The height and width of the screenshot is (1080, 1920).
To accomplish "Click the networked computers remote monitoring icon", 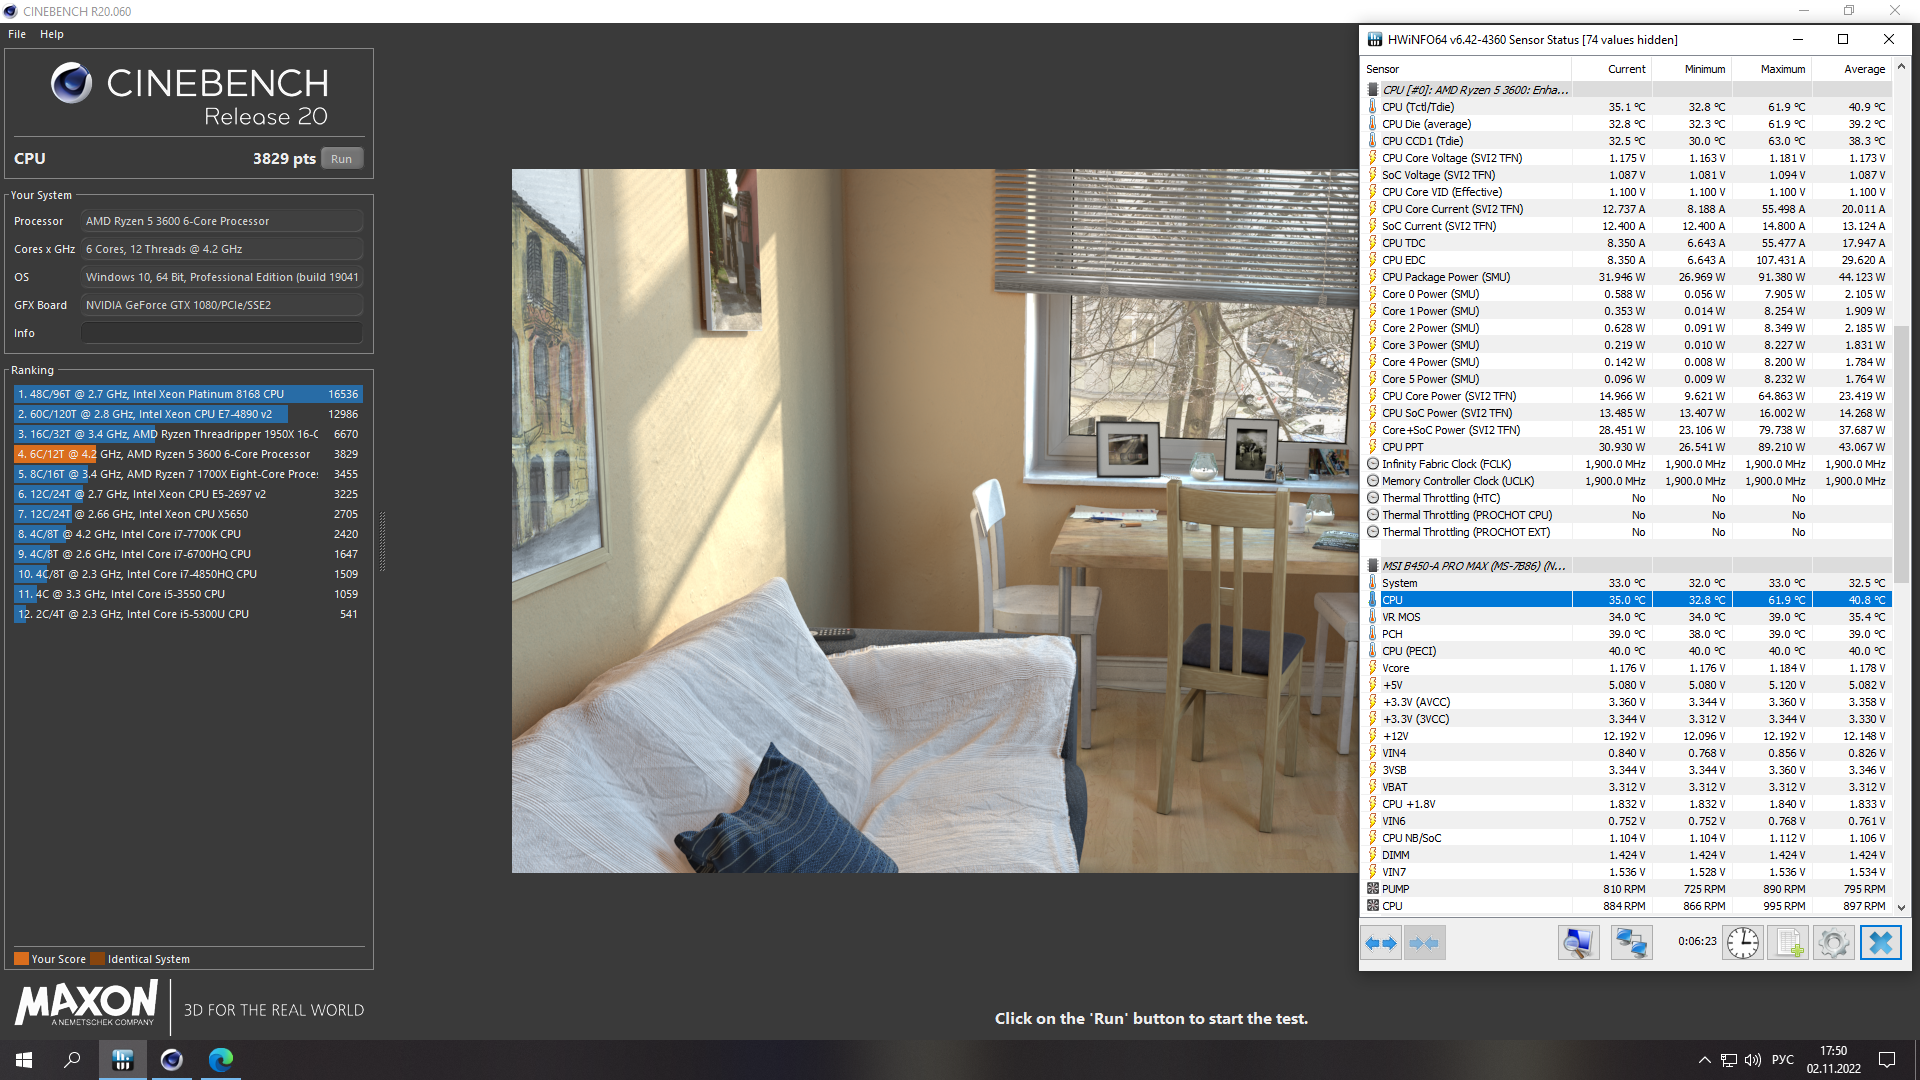I will pos(1631,943).
